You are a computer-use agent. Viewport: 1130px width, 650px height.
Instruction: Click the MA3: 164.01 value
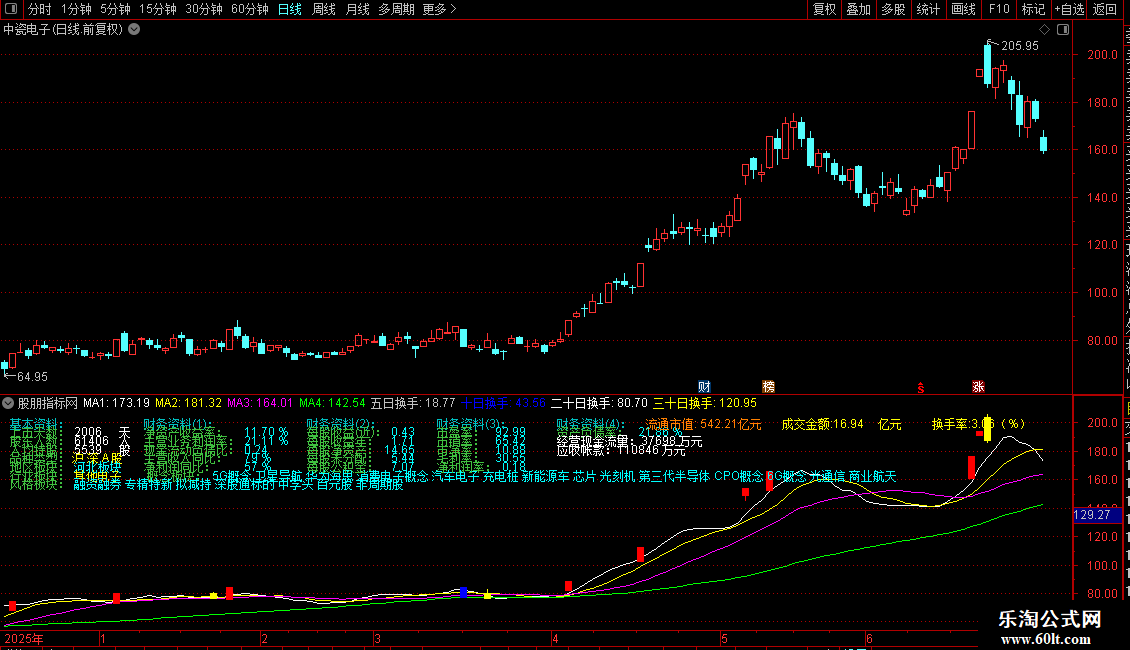pos(260,404)
